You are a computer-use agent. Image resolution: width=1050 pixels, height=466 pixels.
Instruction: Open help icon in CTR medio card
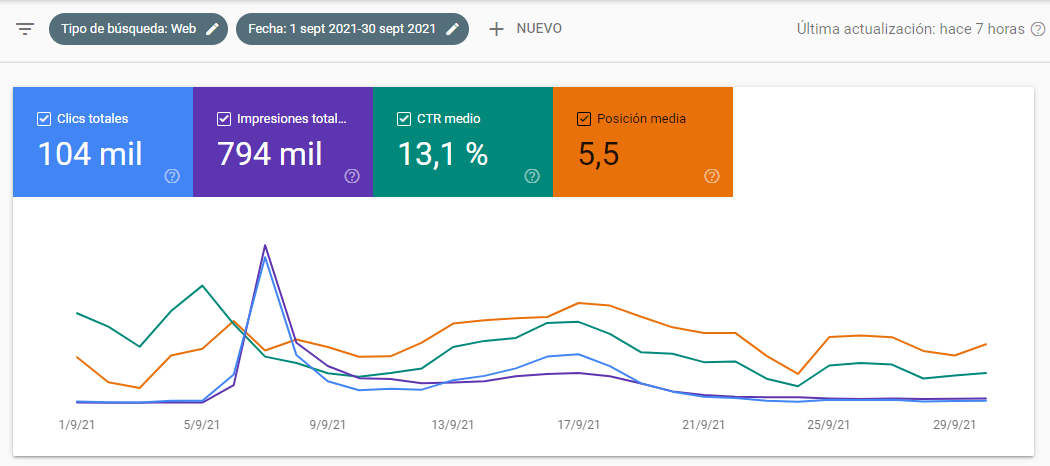coord(532,176)
